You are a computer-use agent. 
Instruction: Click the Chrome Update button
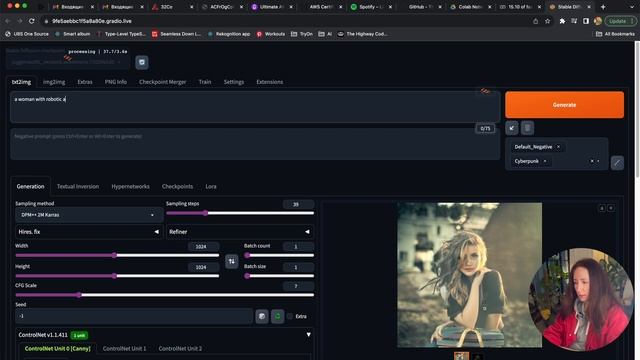click(620, 21)
